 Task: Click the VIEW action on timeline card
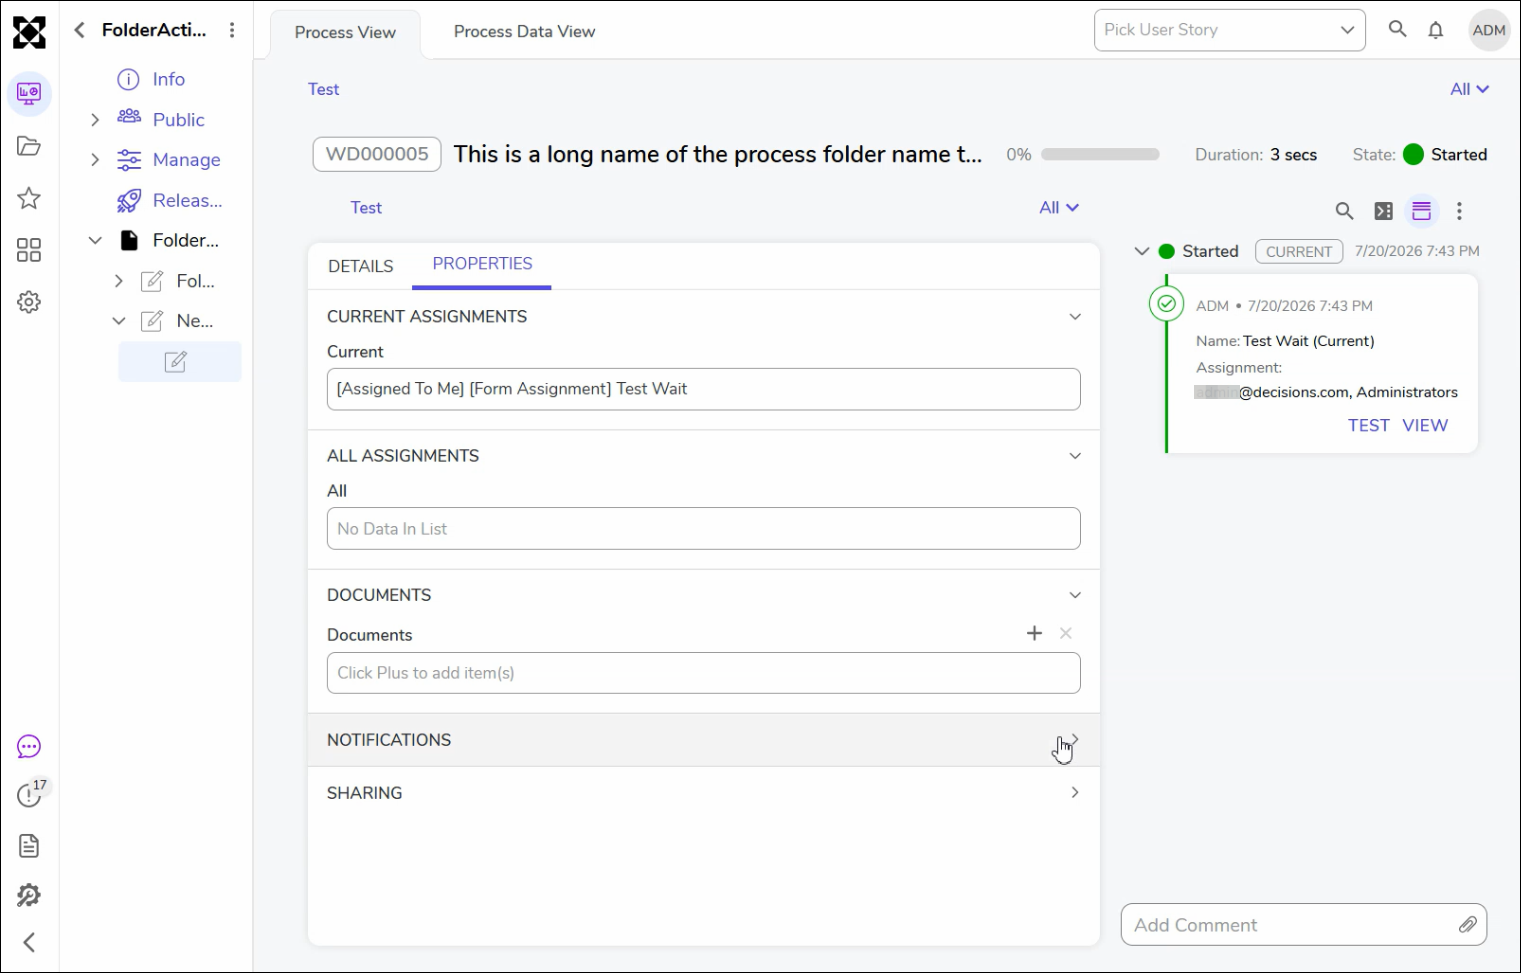click(1424, 425)
